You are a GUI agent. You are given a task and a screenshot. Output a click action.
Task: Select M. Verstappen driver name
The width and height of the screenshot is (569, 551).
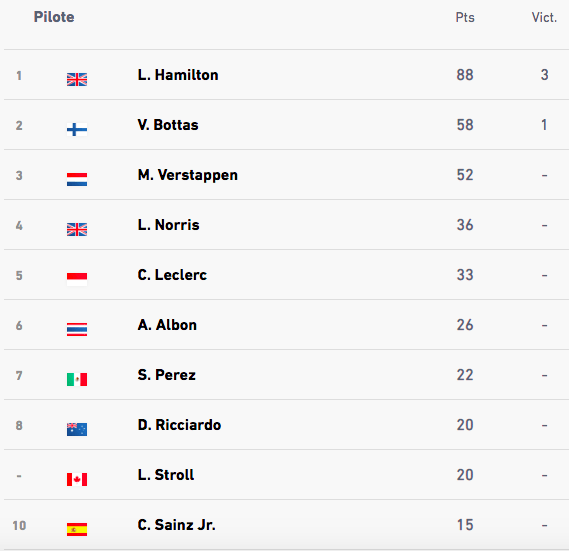tap(188, 175)
